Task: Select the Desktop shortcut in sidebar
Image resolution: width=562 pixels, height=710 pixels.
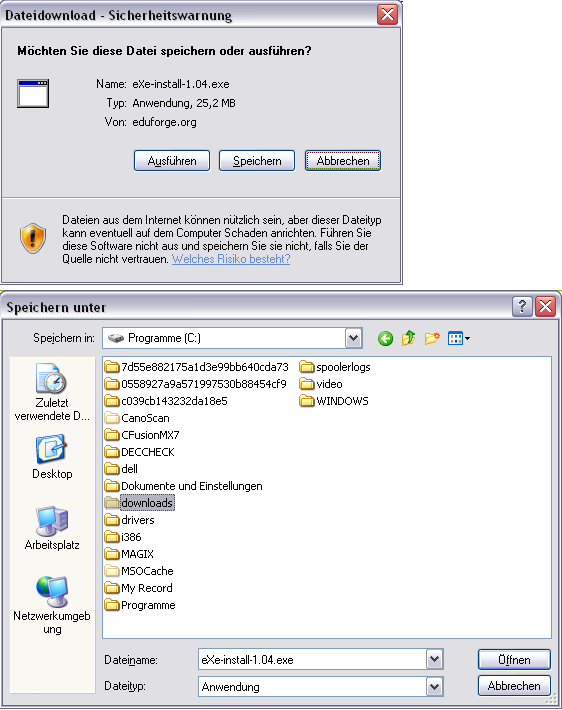Action: (52, 457)
